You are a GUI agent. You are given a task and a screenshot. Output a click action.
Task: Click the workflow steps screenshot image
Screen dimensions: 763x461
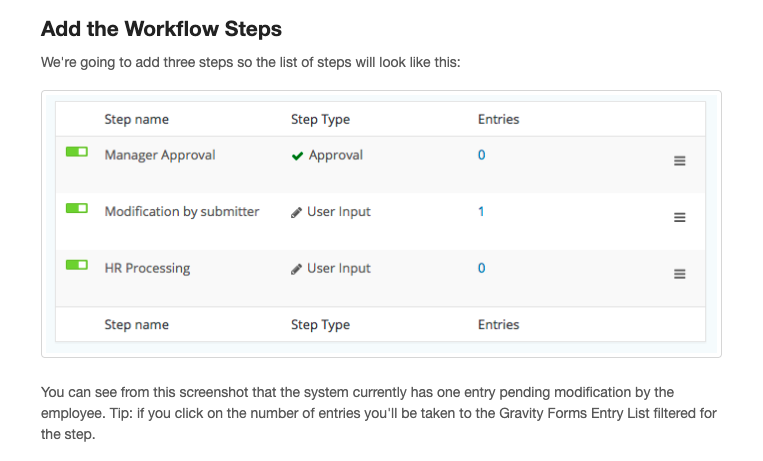[381, 224]
